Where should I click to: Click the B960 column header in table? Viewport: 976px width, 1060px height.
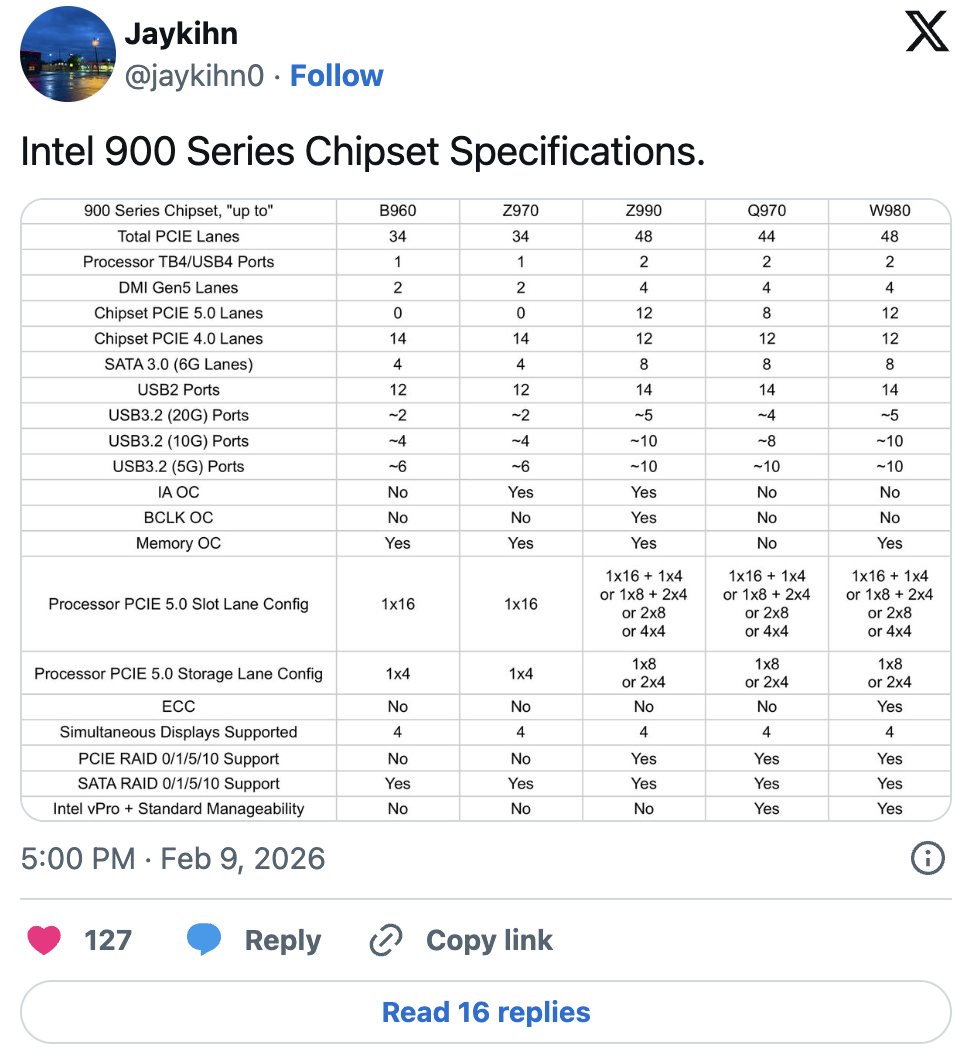[x=397, y=211]
